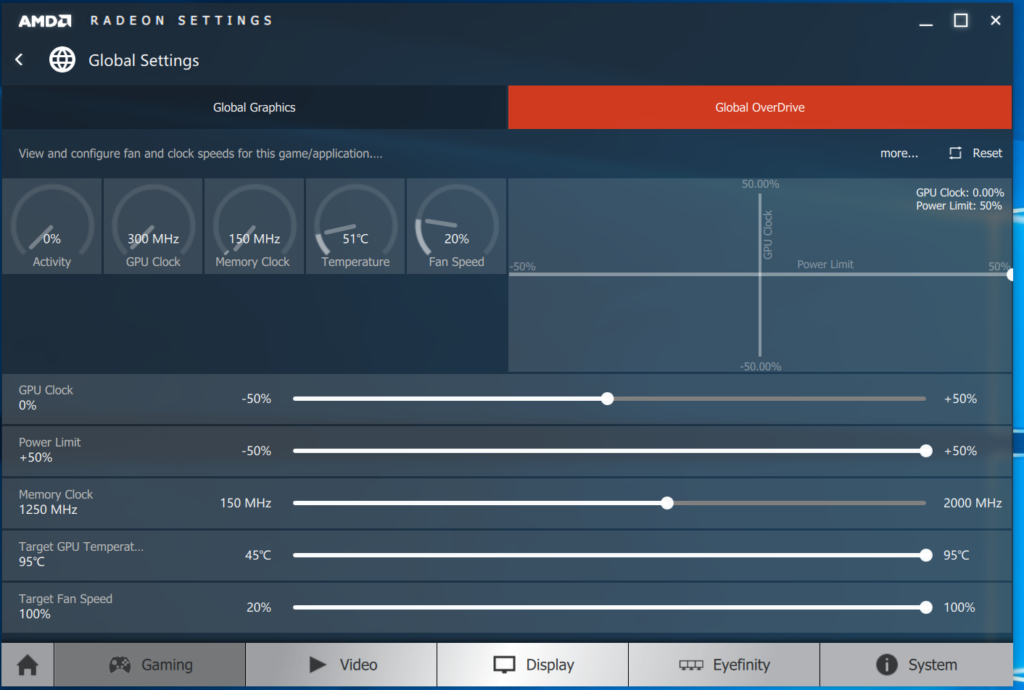The width and height of the screenshot is (1024, 690).
Task: Select the Global OverDrive tab
Action: pyautogui.click(x=760, y=107)
